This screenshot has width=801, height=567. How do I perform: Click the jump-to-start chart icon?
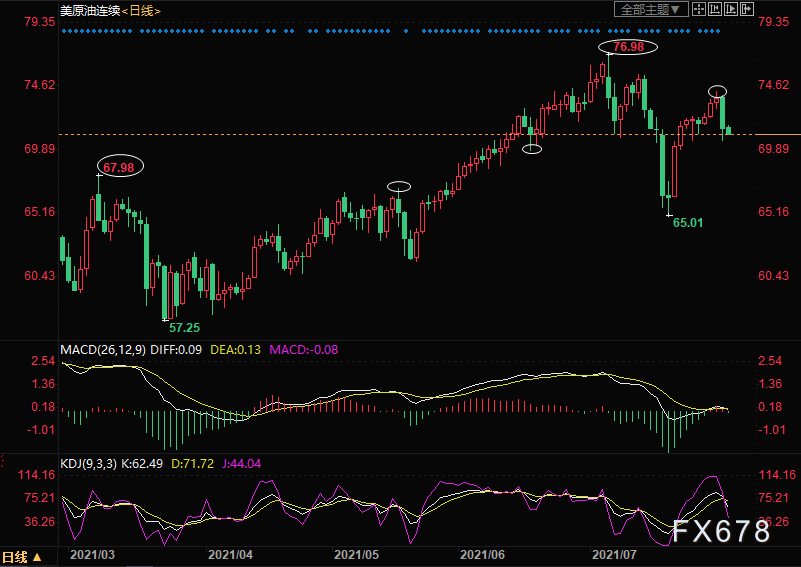coord(714,9)
